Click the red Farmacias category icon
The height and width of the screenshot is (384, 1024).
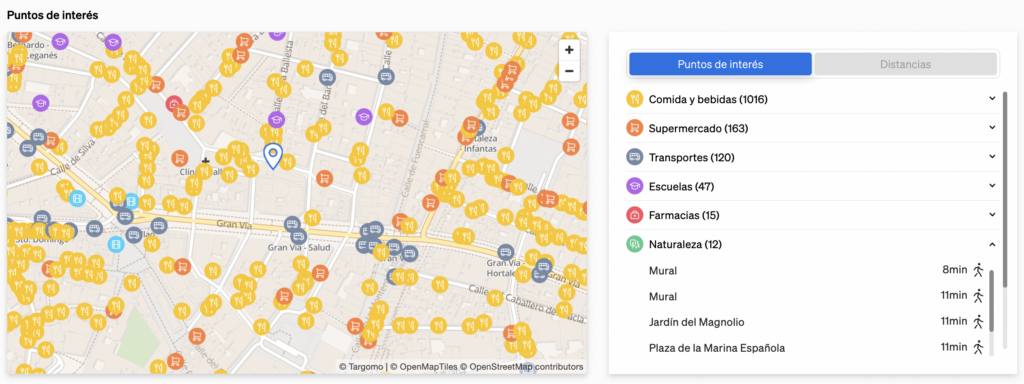click(x=635, y=215)
